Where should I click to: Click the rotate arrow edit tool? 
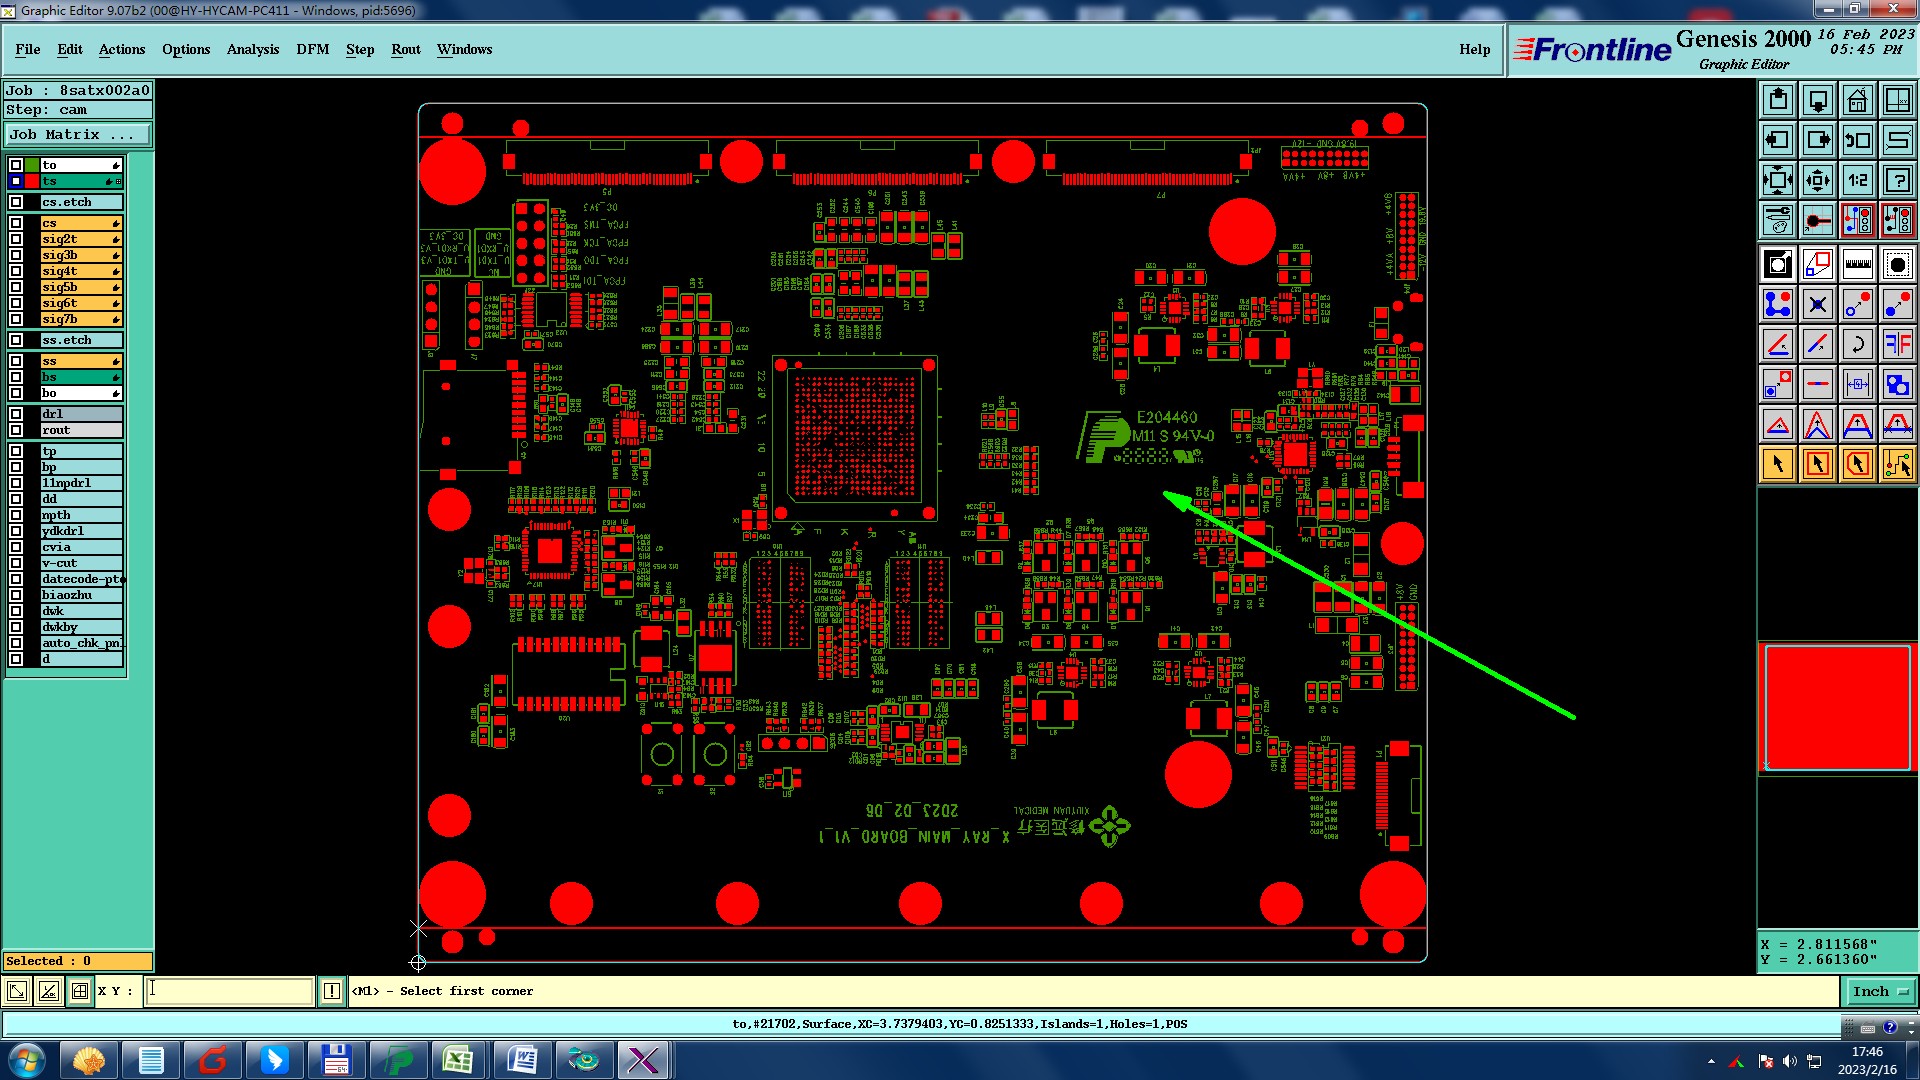coord(1857,344)
